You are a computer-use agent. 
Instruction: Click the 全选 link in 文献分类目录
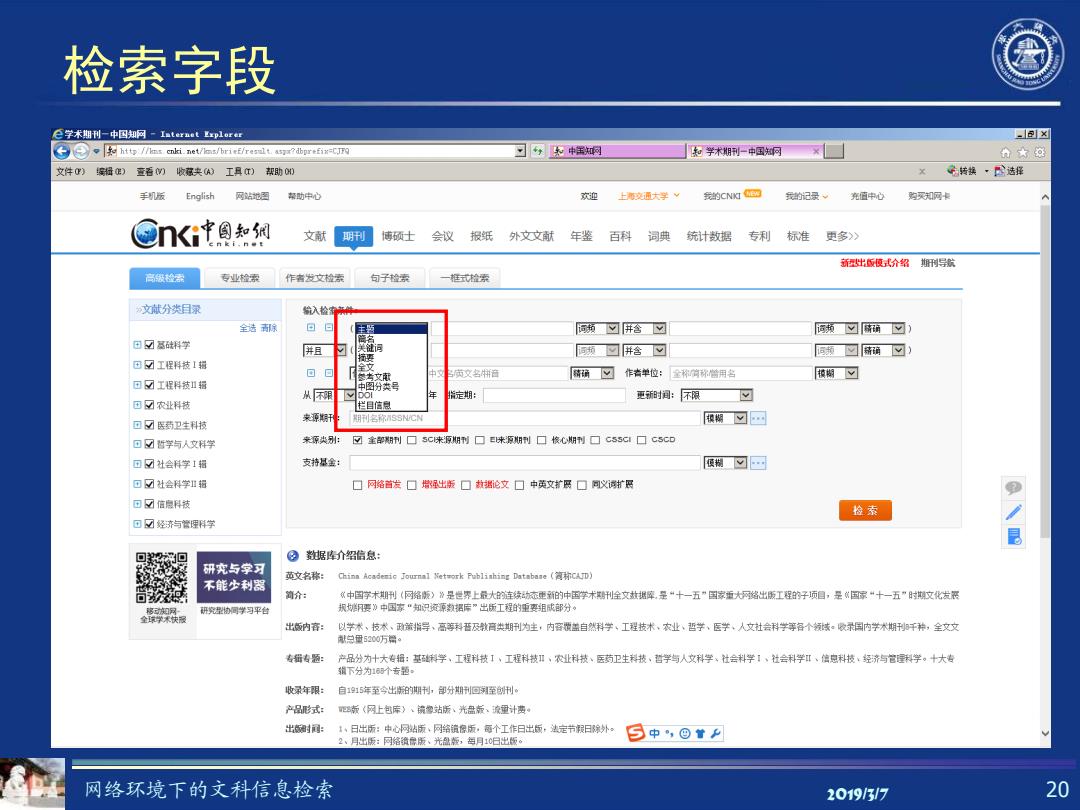point(248,328)
